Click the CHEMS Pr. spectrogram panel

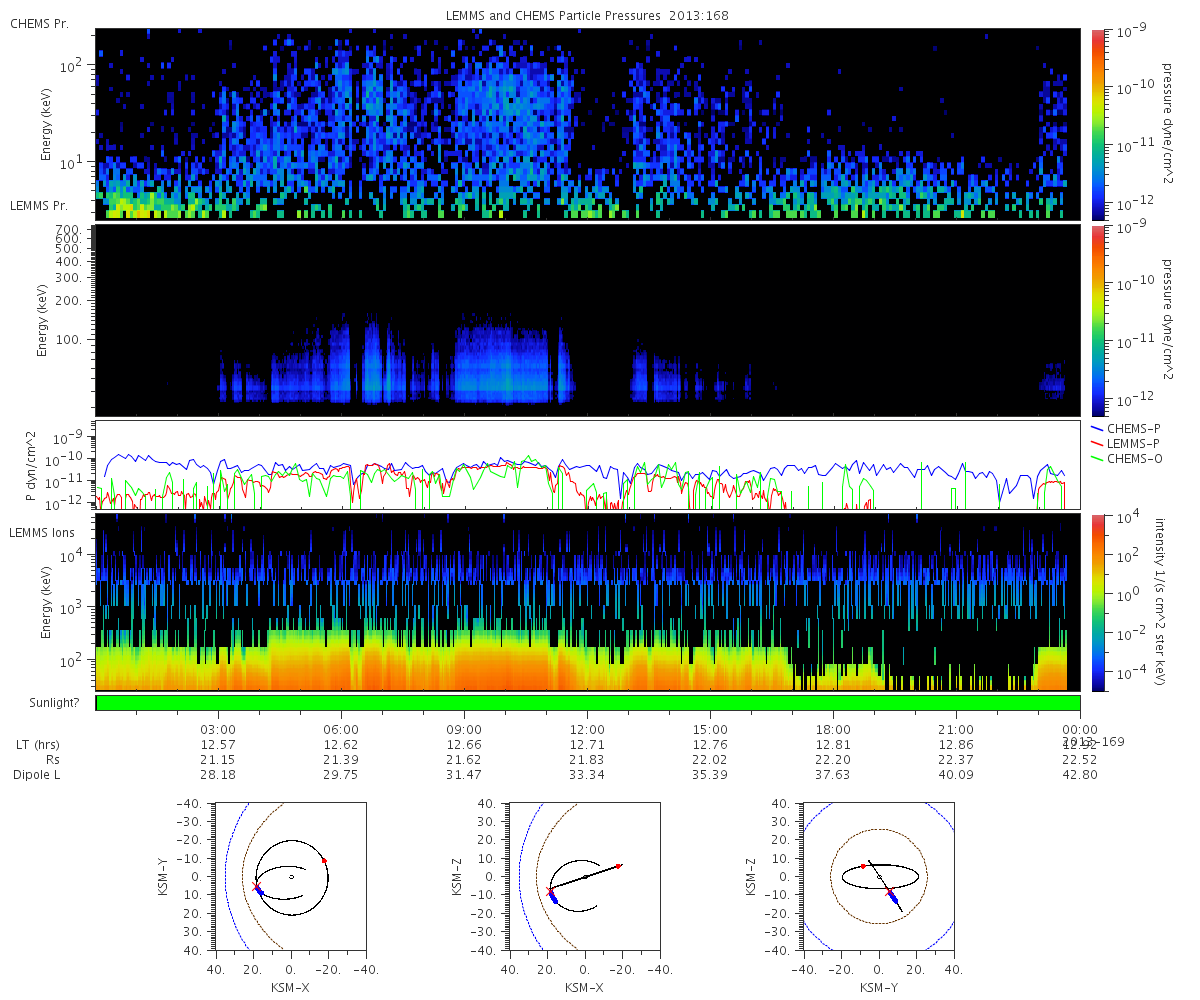(588, 124)
